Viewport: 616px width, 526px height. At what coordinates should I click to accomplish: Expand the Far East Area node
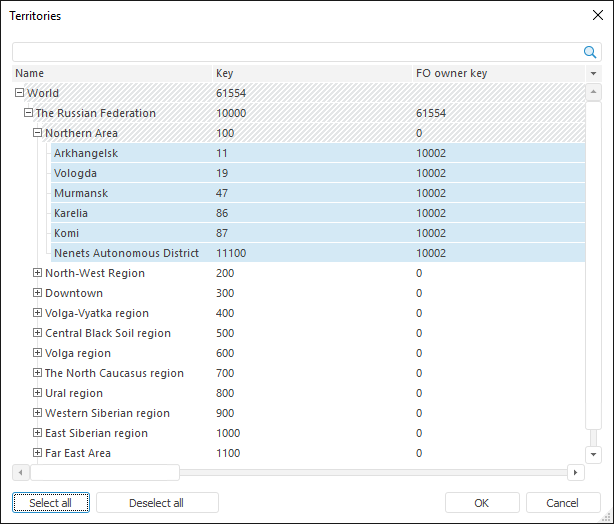pos(37,453)
